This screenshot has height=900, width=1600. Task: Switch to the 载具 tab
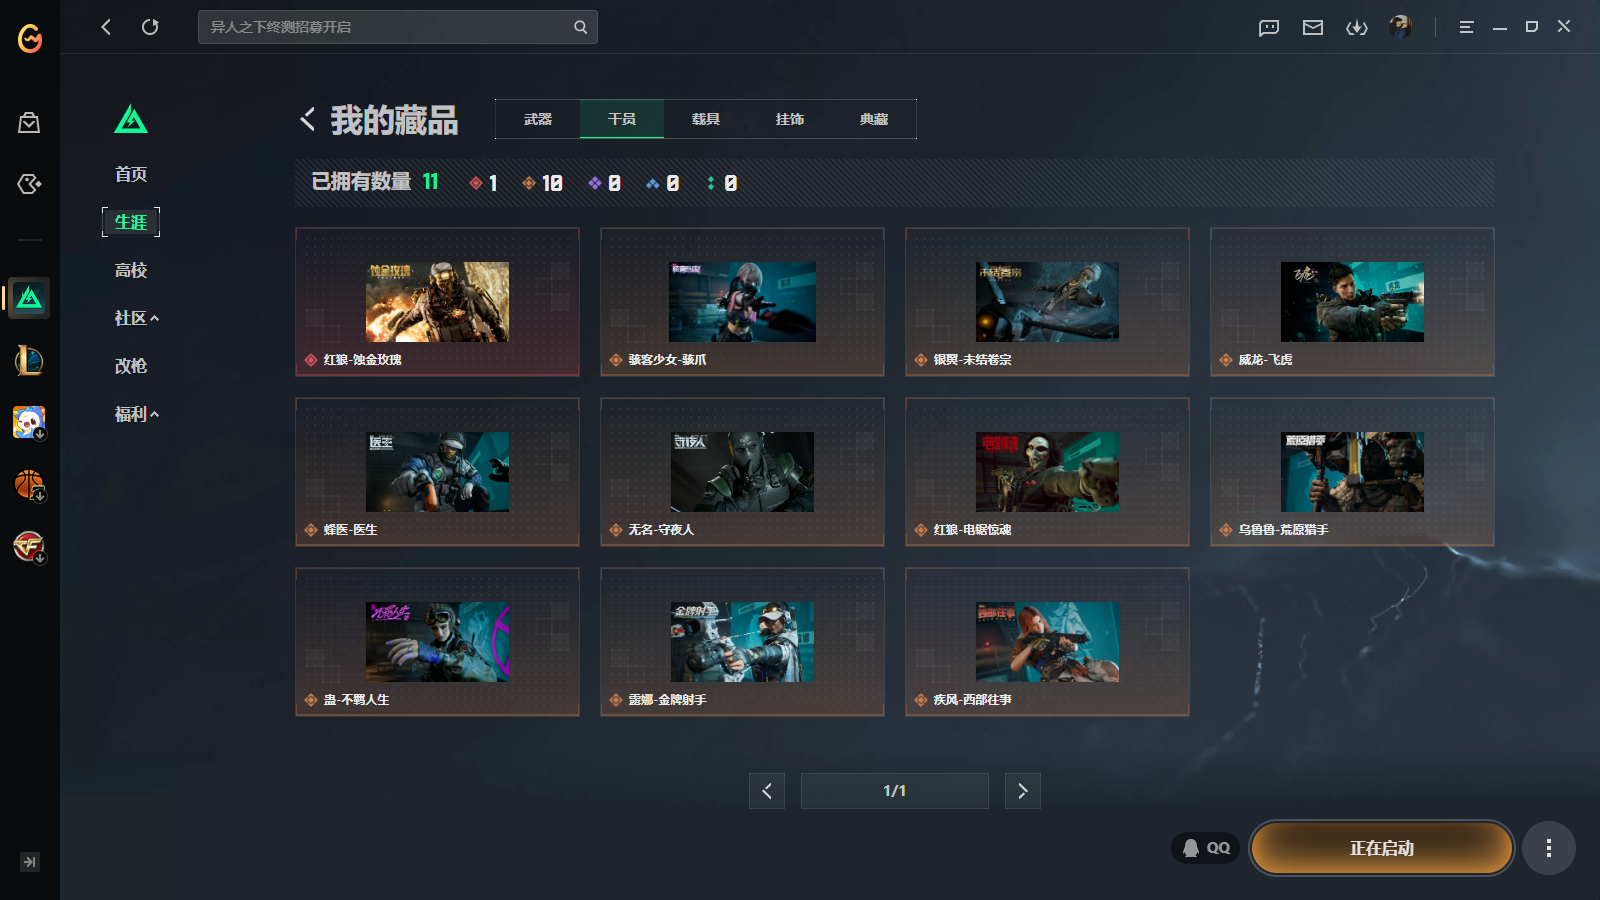(706, 119)
